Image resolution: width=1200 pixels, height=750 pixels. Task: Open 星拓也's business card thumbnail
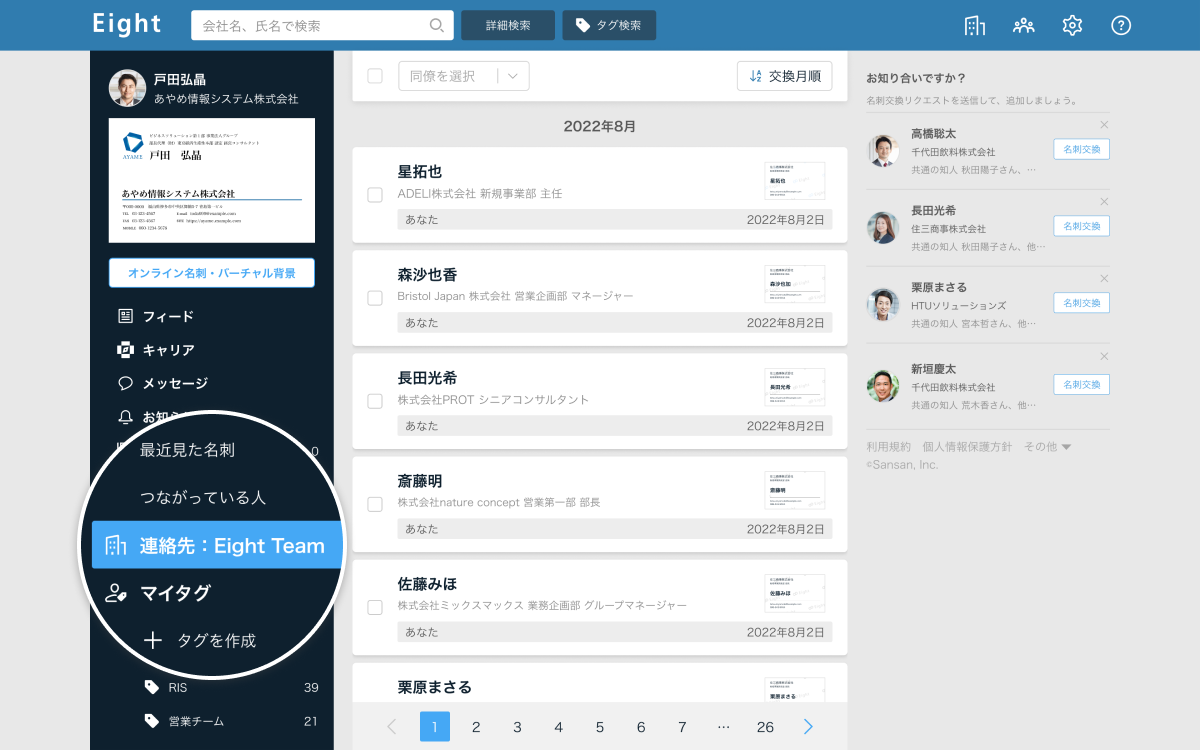795,181
